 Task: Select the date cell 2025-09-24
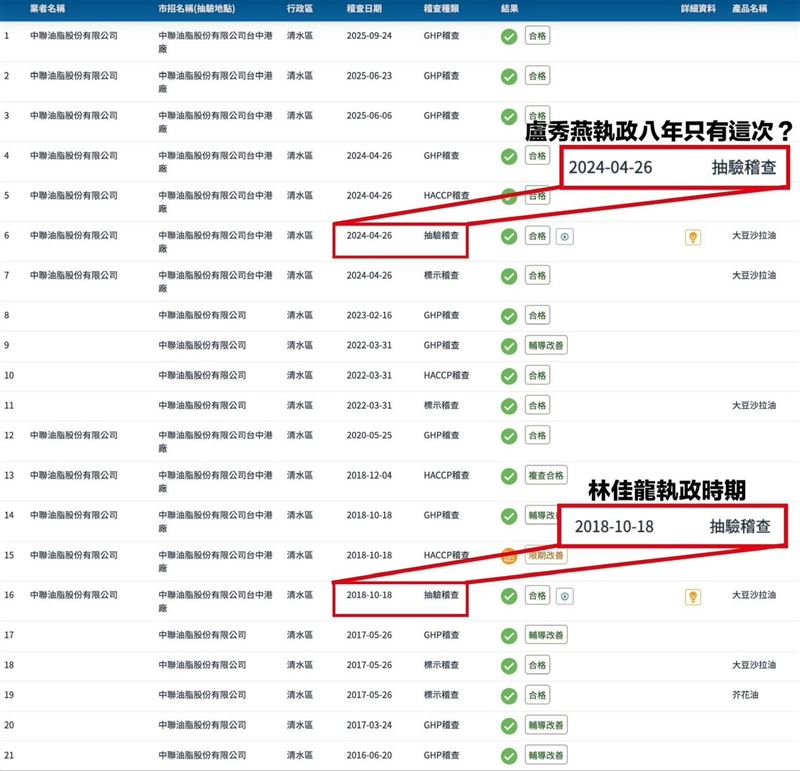pyautogui.click(x=369, y=36)
